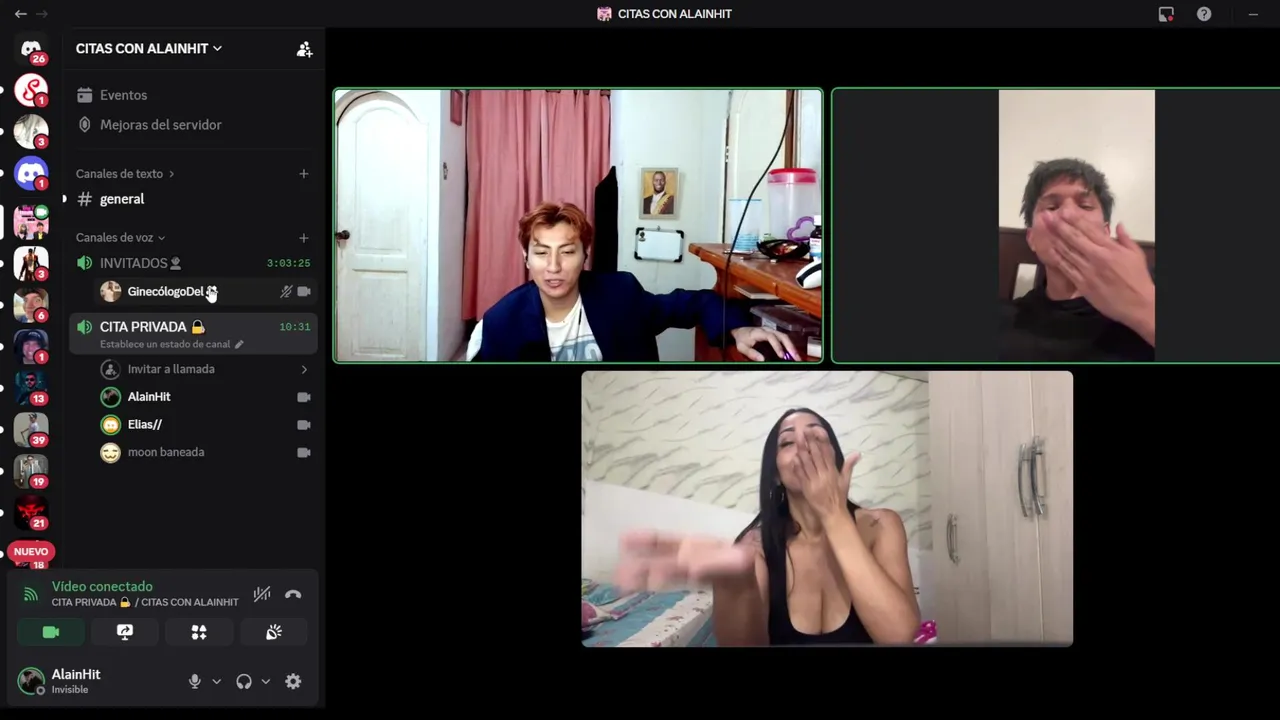This screenshot has width=1280, height=720.
Task: Click the camera icon beside Elias//
Action: pos(304,425)
